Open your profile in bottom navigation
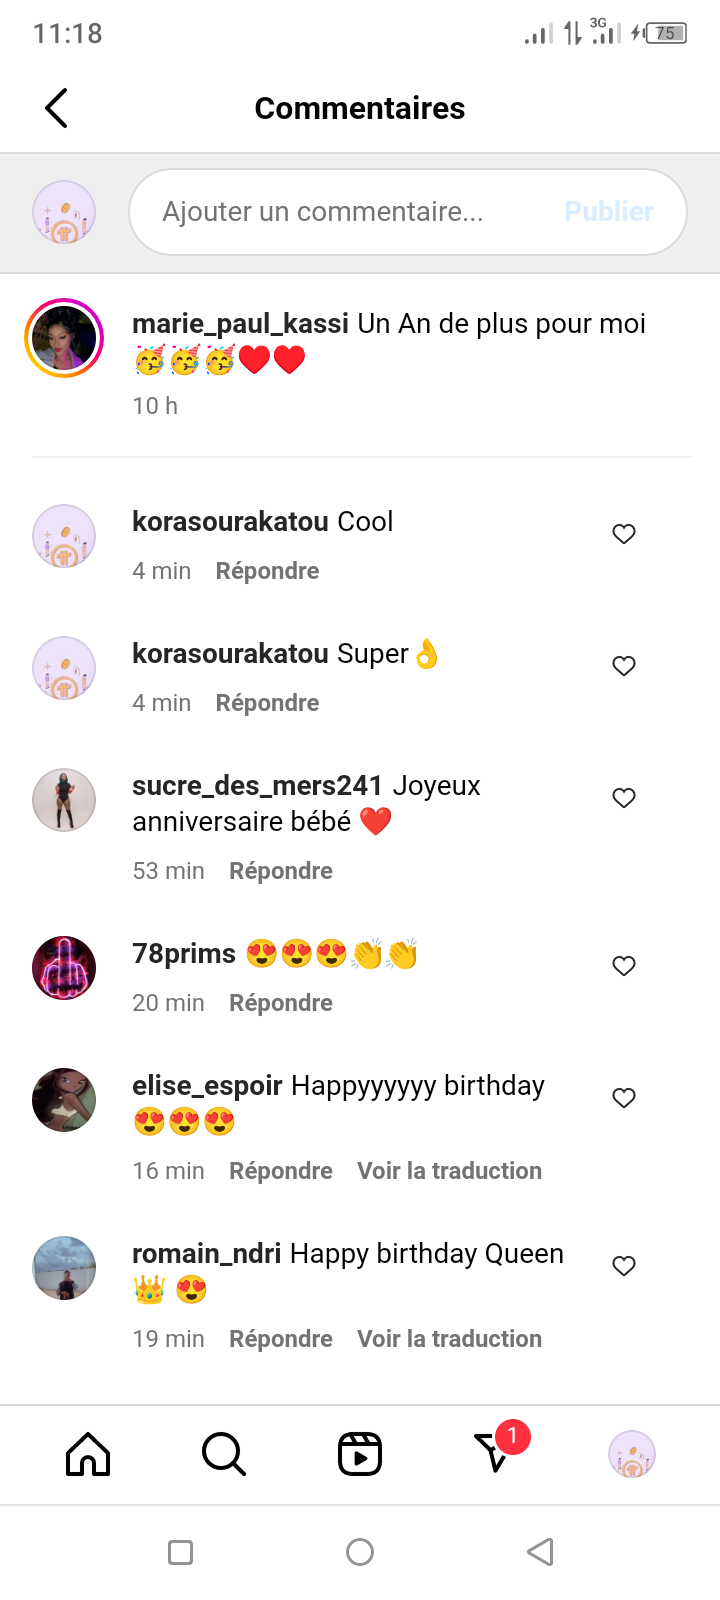The image size is (720, 1600). pyautogui.click(x=632, y=1454)
